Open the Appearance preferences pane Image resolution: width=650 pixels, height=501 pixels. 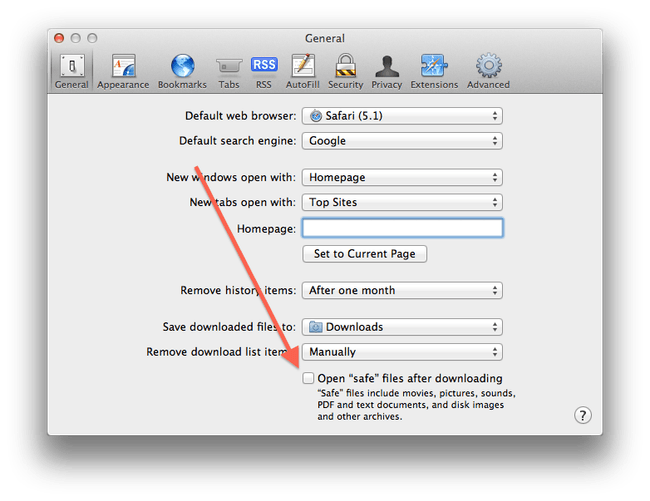coord(123,71)
